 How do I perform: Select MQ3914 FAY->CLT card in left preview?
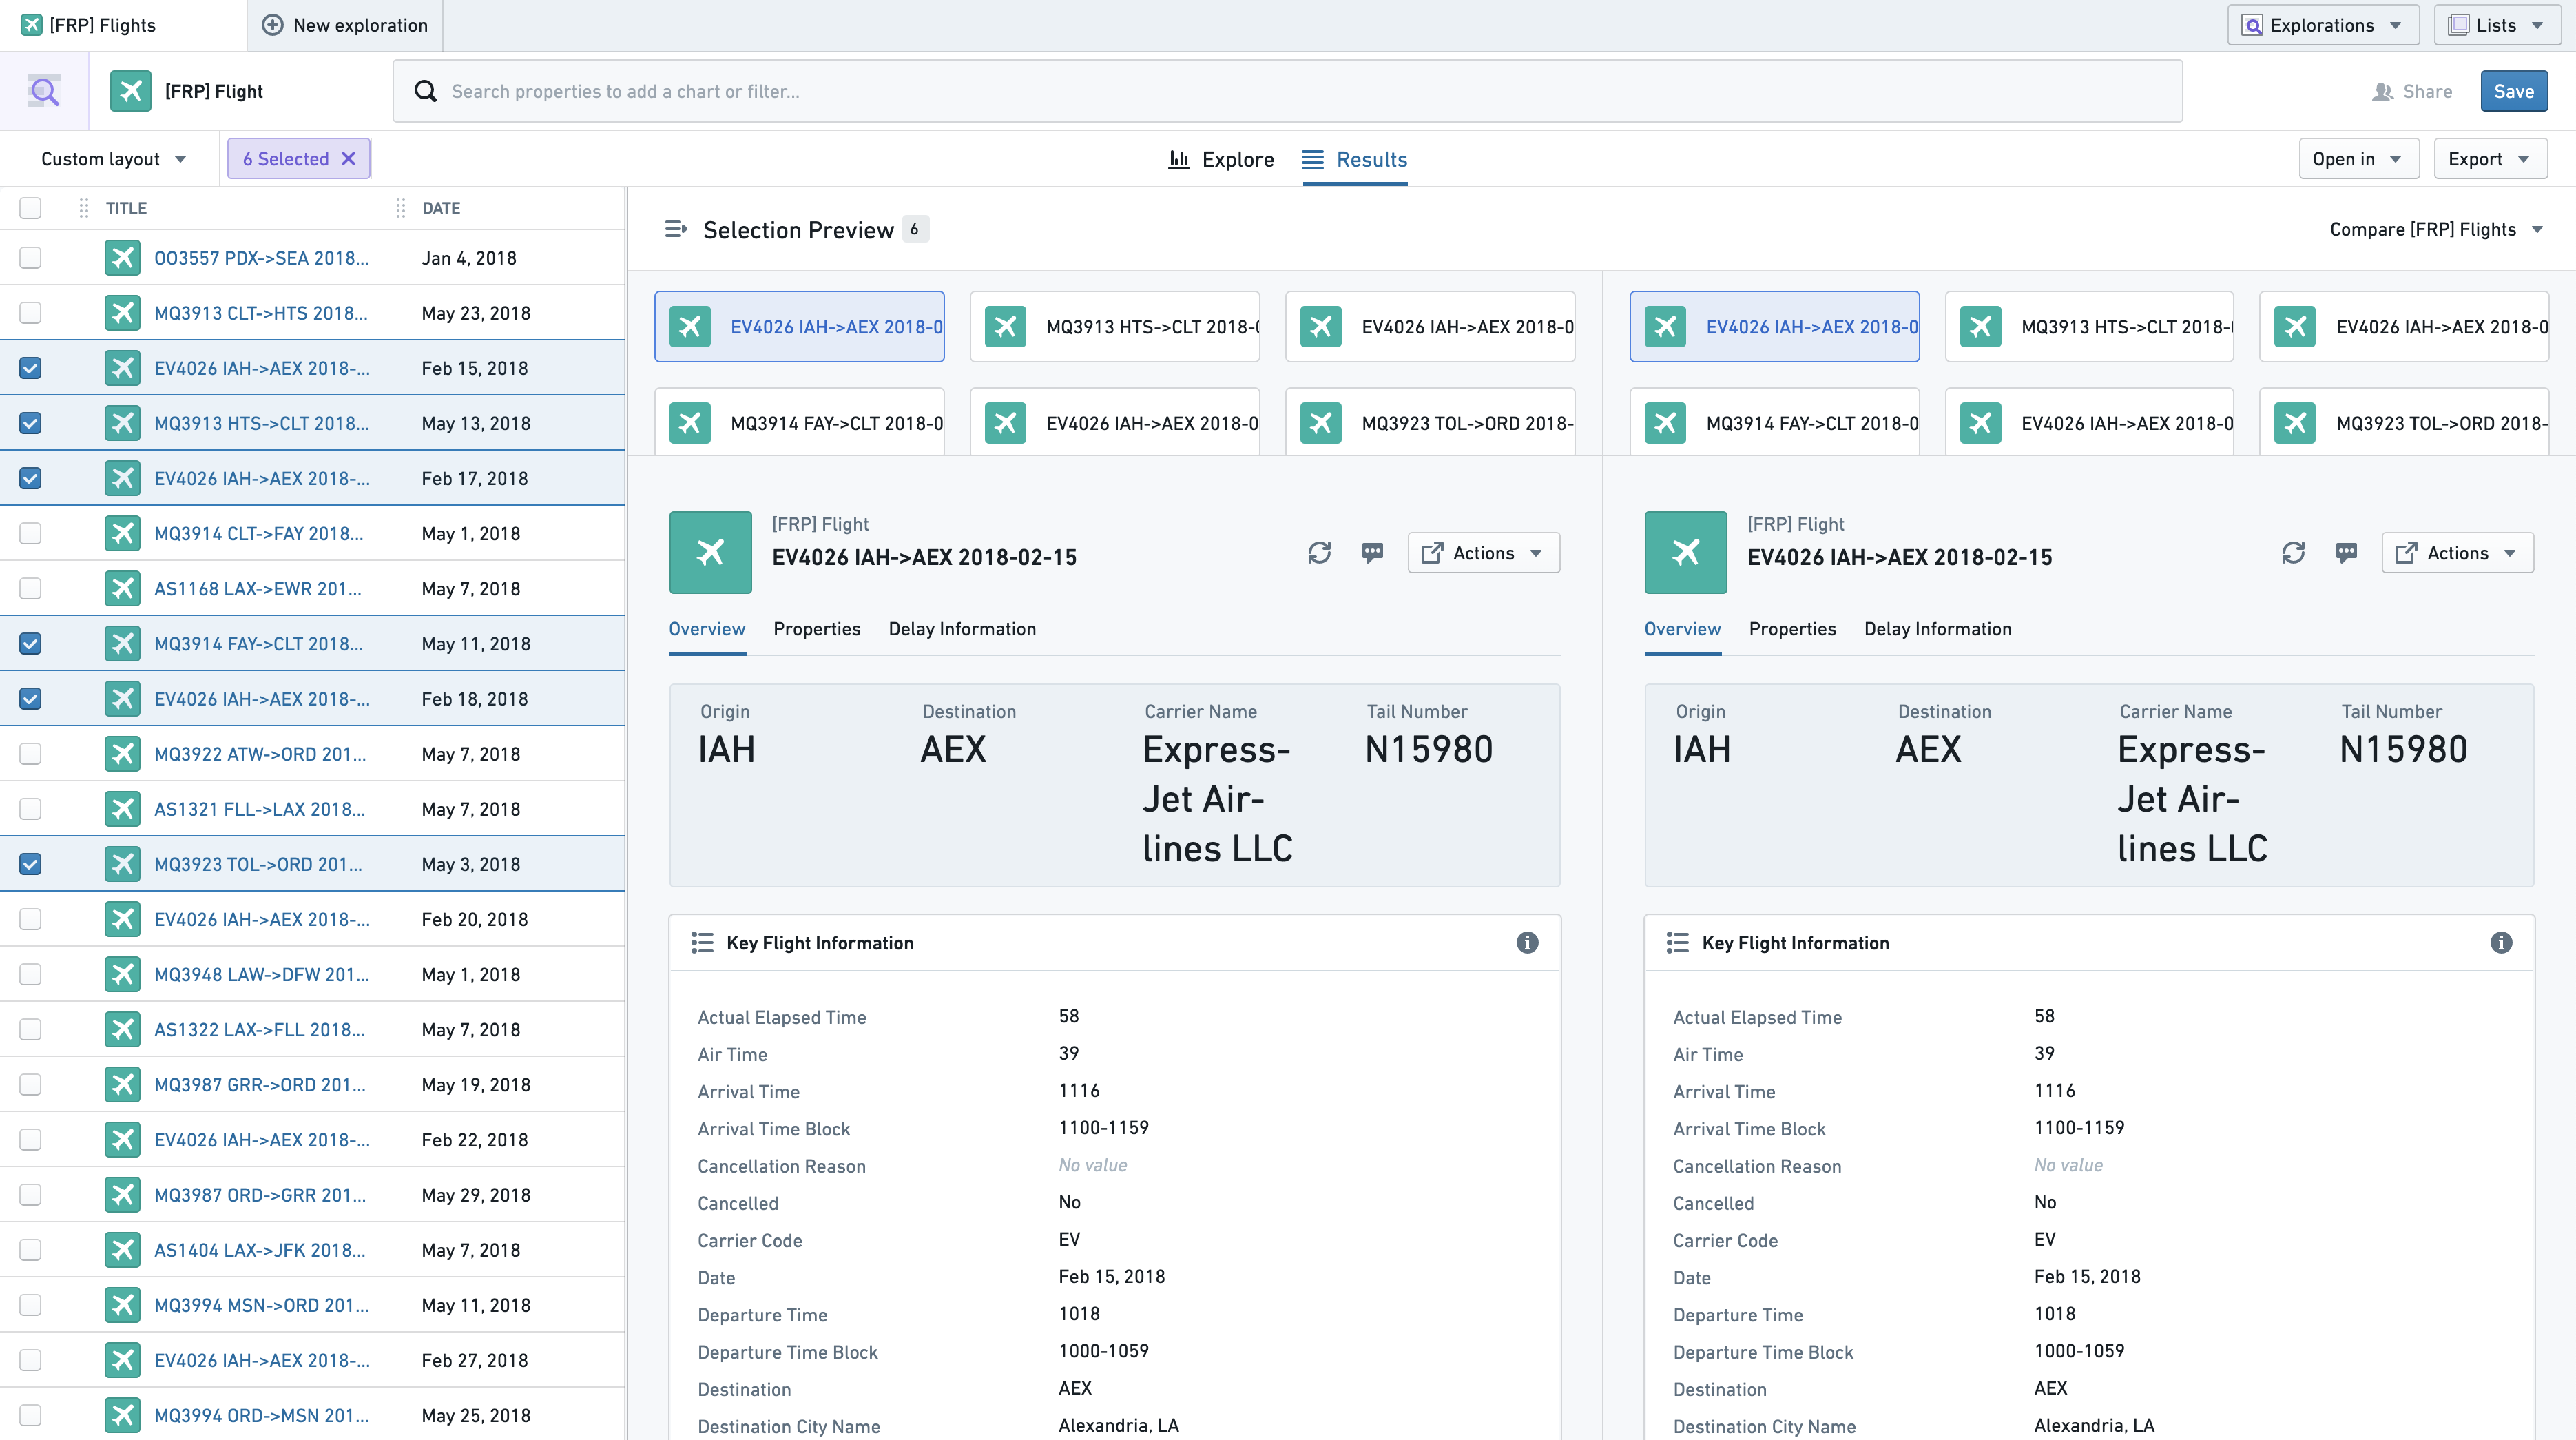(x=799, y=422)
